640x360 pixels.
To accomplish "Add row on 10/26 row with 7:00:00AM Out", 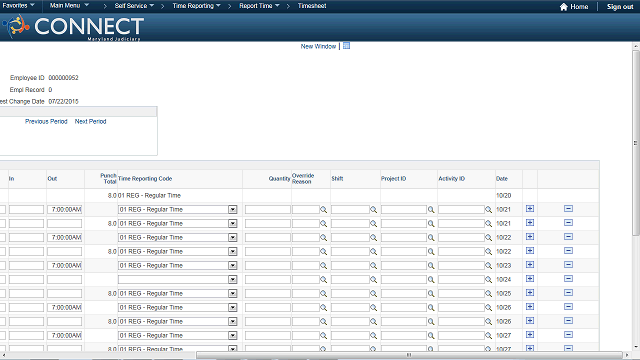I will [530, 307].
